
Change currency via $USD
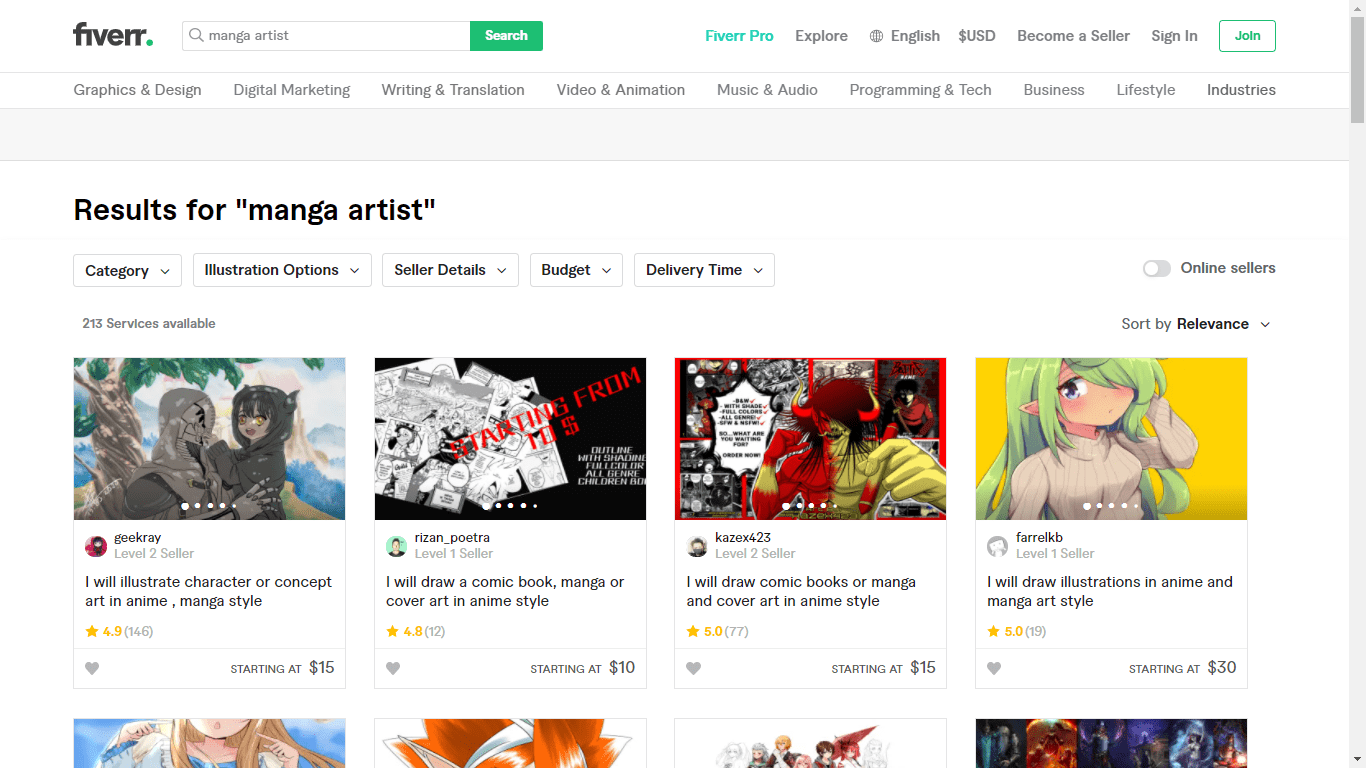click(x=977, y=36)
